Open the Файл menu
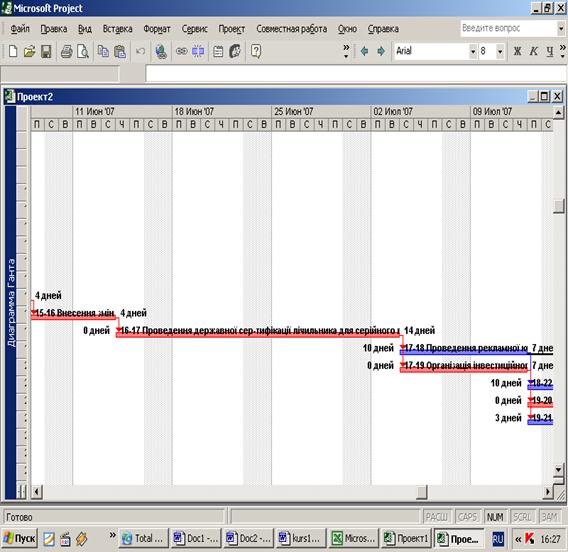This screenshot has height=552, width=568. [20, 29]
